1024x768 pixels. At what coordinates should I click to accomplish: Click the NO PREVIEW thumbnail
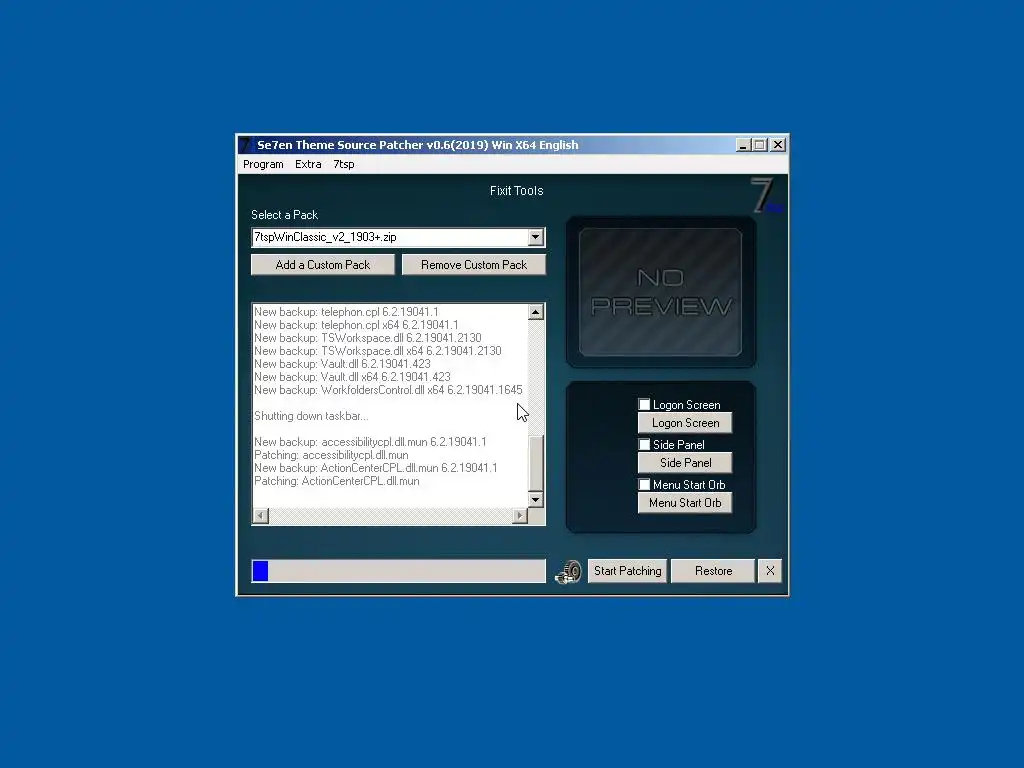pyautogui.click(x=660, y=292)
